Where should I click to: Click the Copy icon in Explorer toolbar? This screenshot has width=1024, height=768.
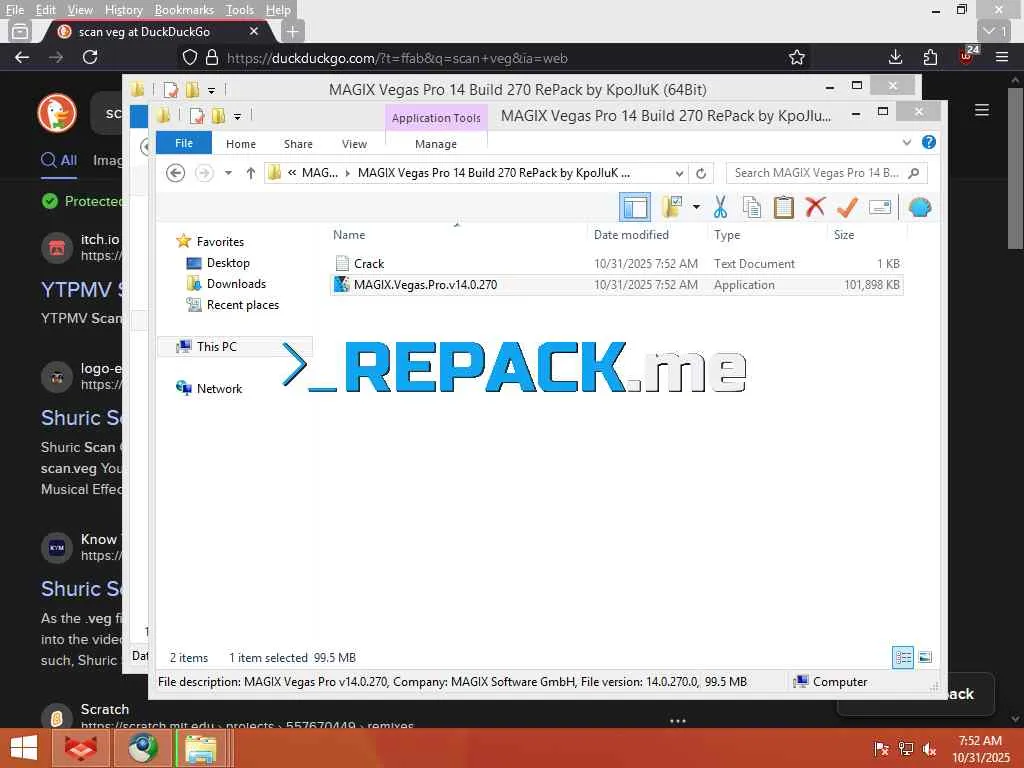[752, 207]
